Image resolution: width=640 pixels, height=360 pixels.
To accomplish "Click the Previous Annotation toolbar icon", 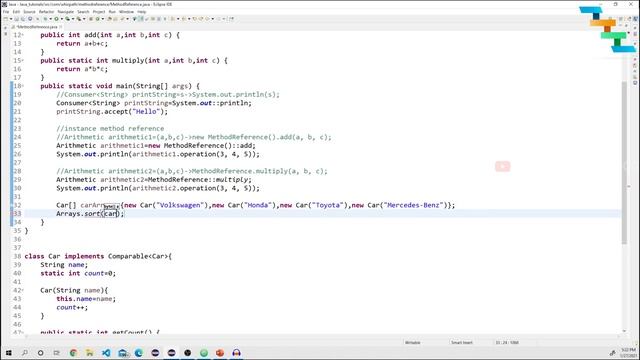I will click(x=183, y=19).
